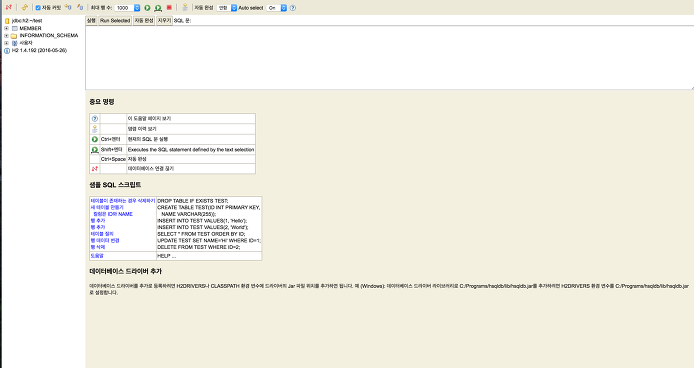The width and height of the screenshot is (694, 368).
Task: Click the 'SQL 문:' label above the editor
Action: tap(182, 20)
